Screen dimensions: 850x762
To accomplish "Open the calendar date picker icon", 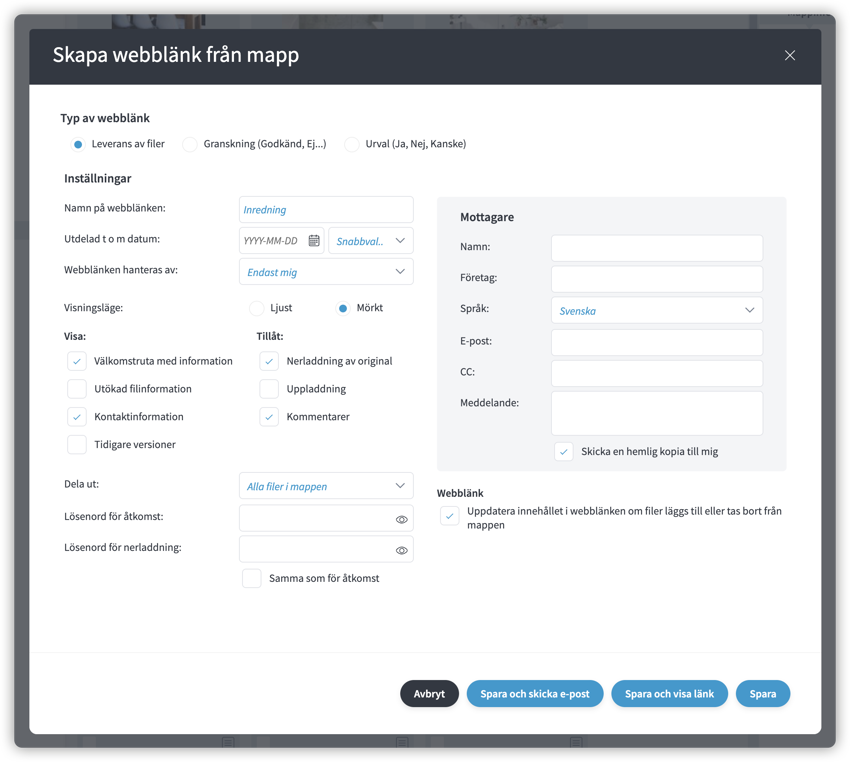I will click(x=314, y=241).
